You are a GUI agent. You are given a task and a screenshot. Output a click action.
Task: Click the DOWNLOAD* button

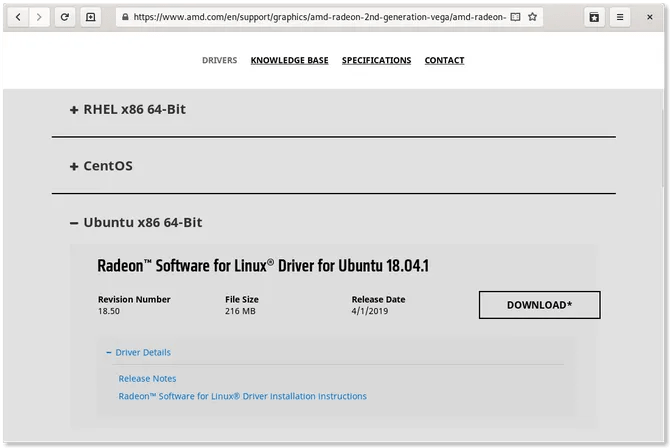coord(539,305)
